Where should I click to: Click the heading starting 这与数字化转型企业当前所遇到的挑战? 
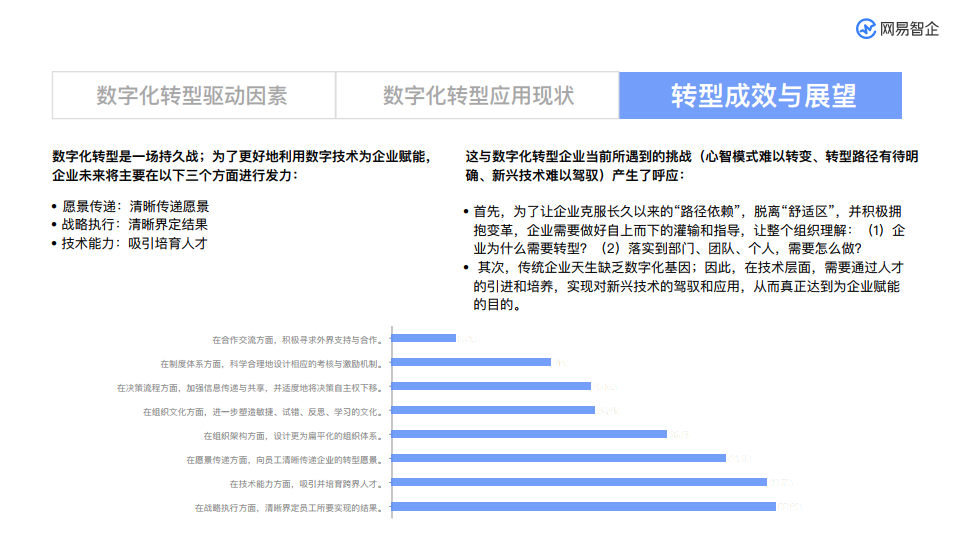[692, 165]
